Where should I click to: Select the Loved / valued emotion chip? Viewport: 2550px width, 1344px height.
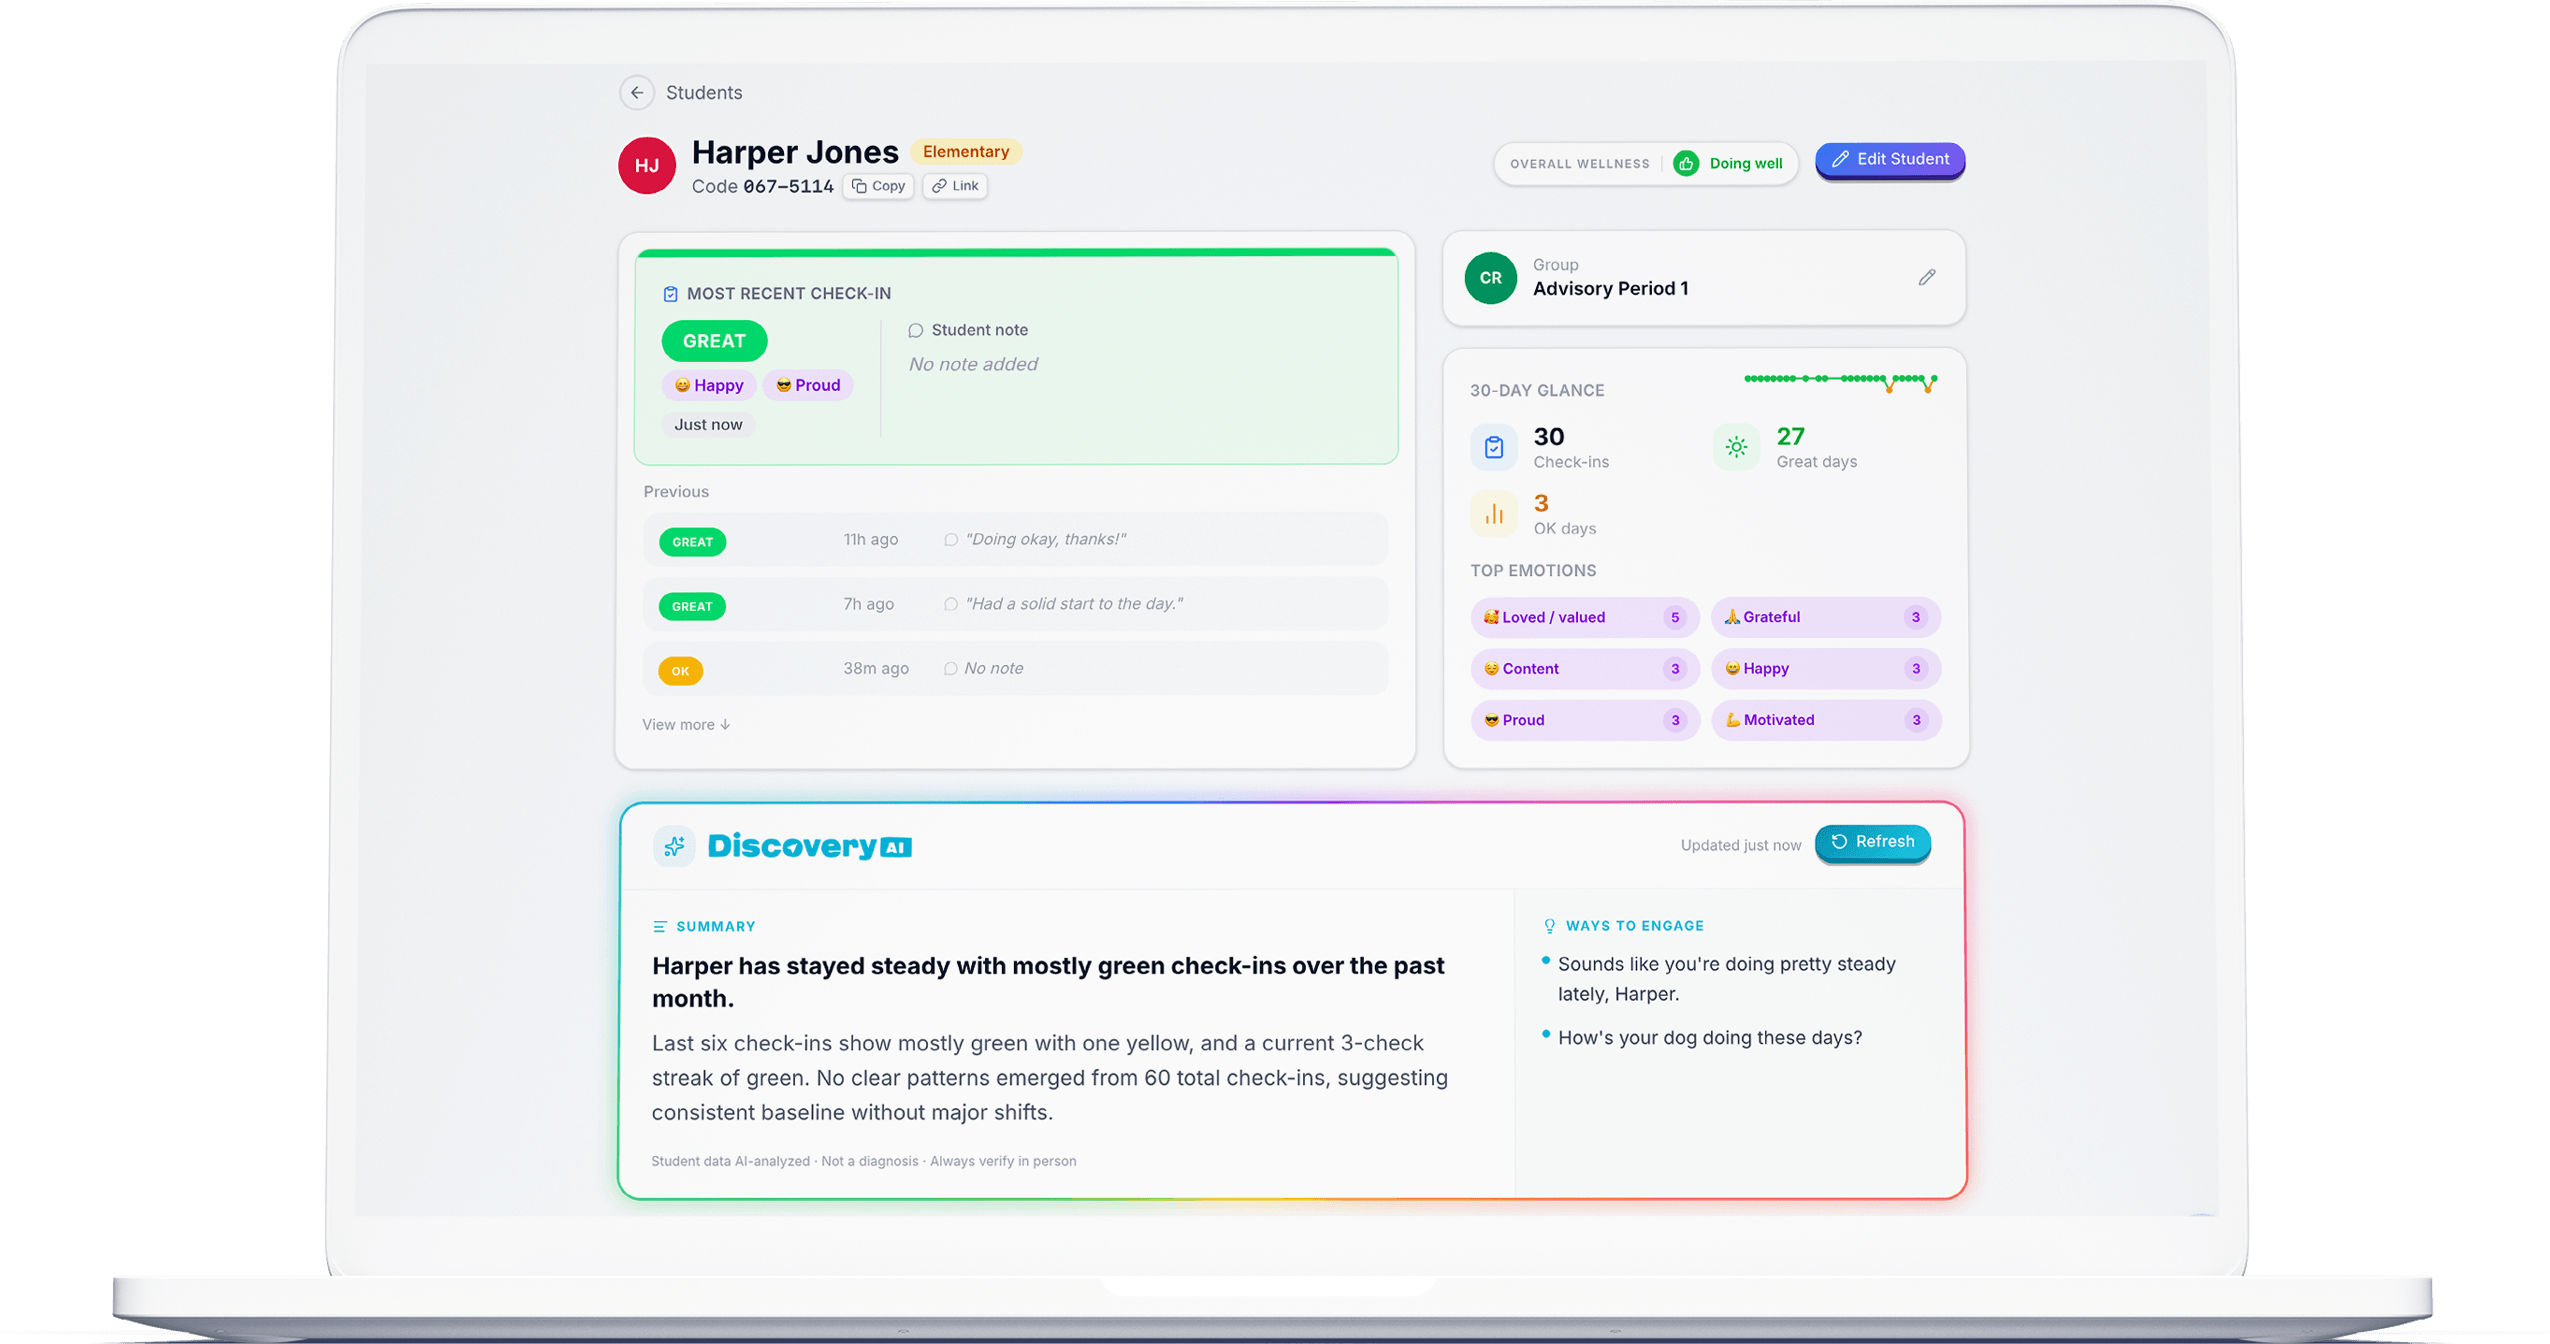pyautogui.click(x=1583, y=617)
